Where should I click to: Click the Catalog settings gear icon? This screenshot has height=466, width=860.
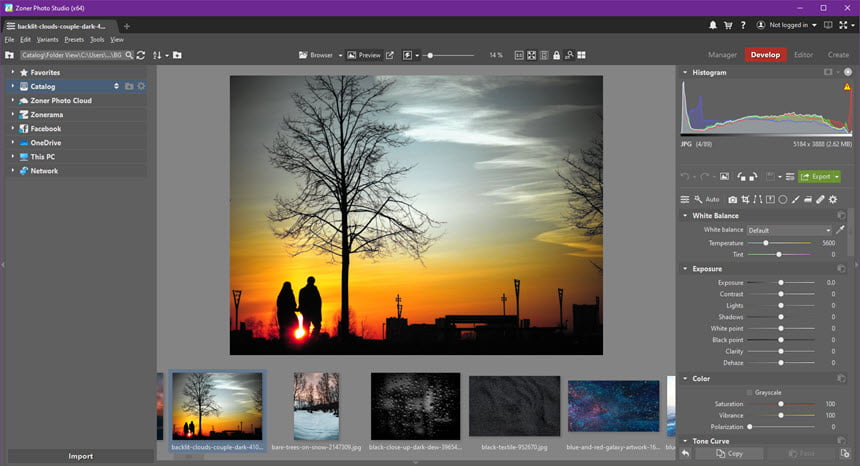point(142,86)
